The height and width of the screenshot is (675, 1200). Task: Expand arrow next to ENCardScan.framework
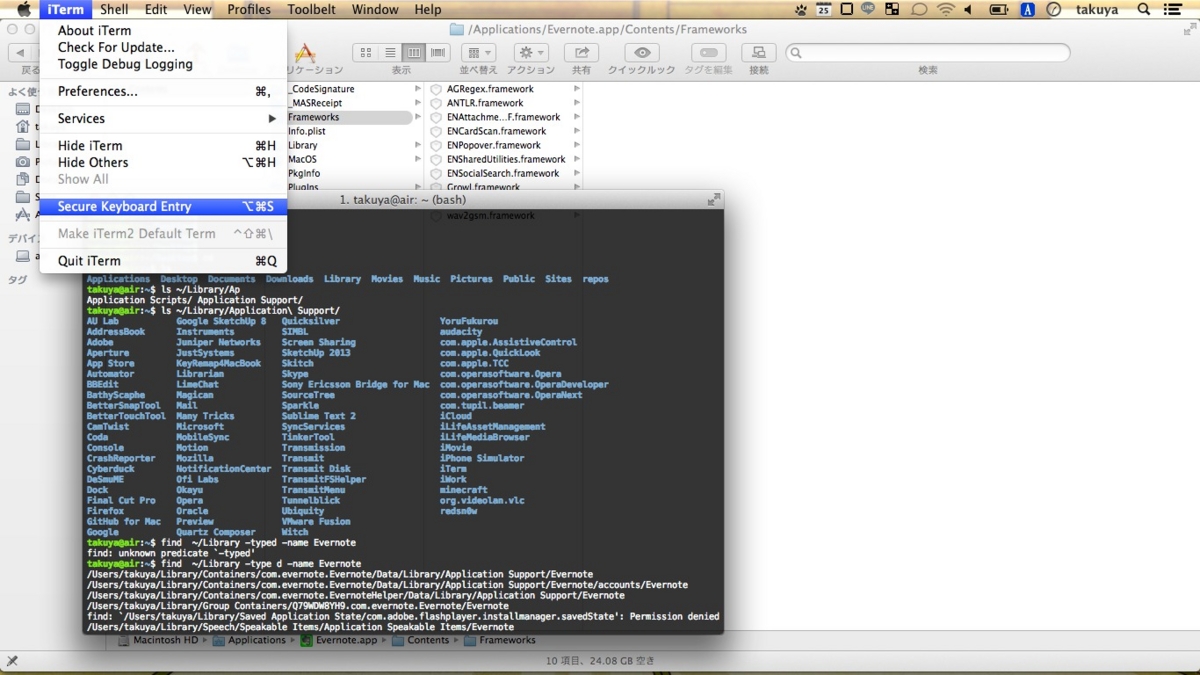point(577,131)
